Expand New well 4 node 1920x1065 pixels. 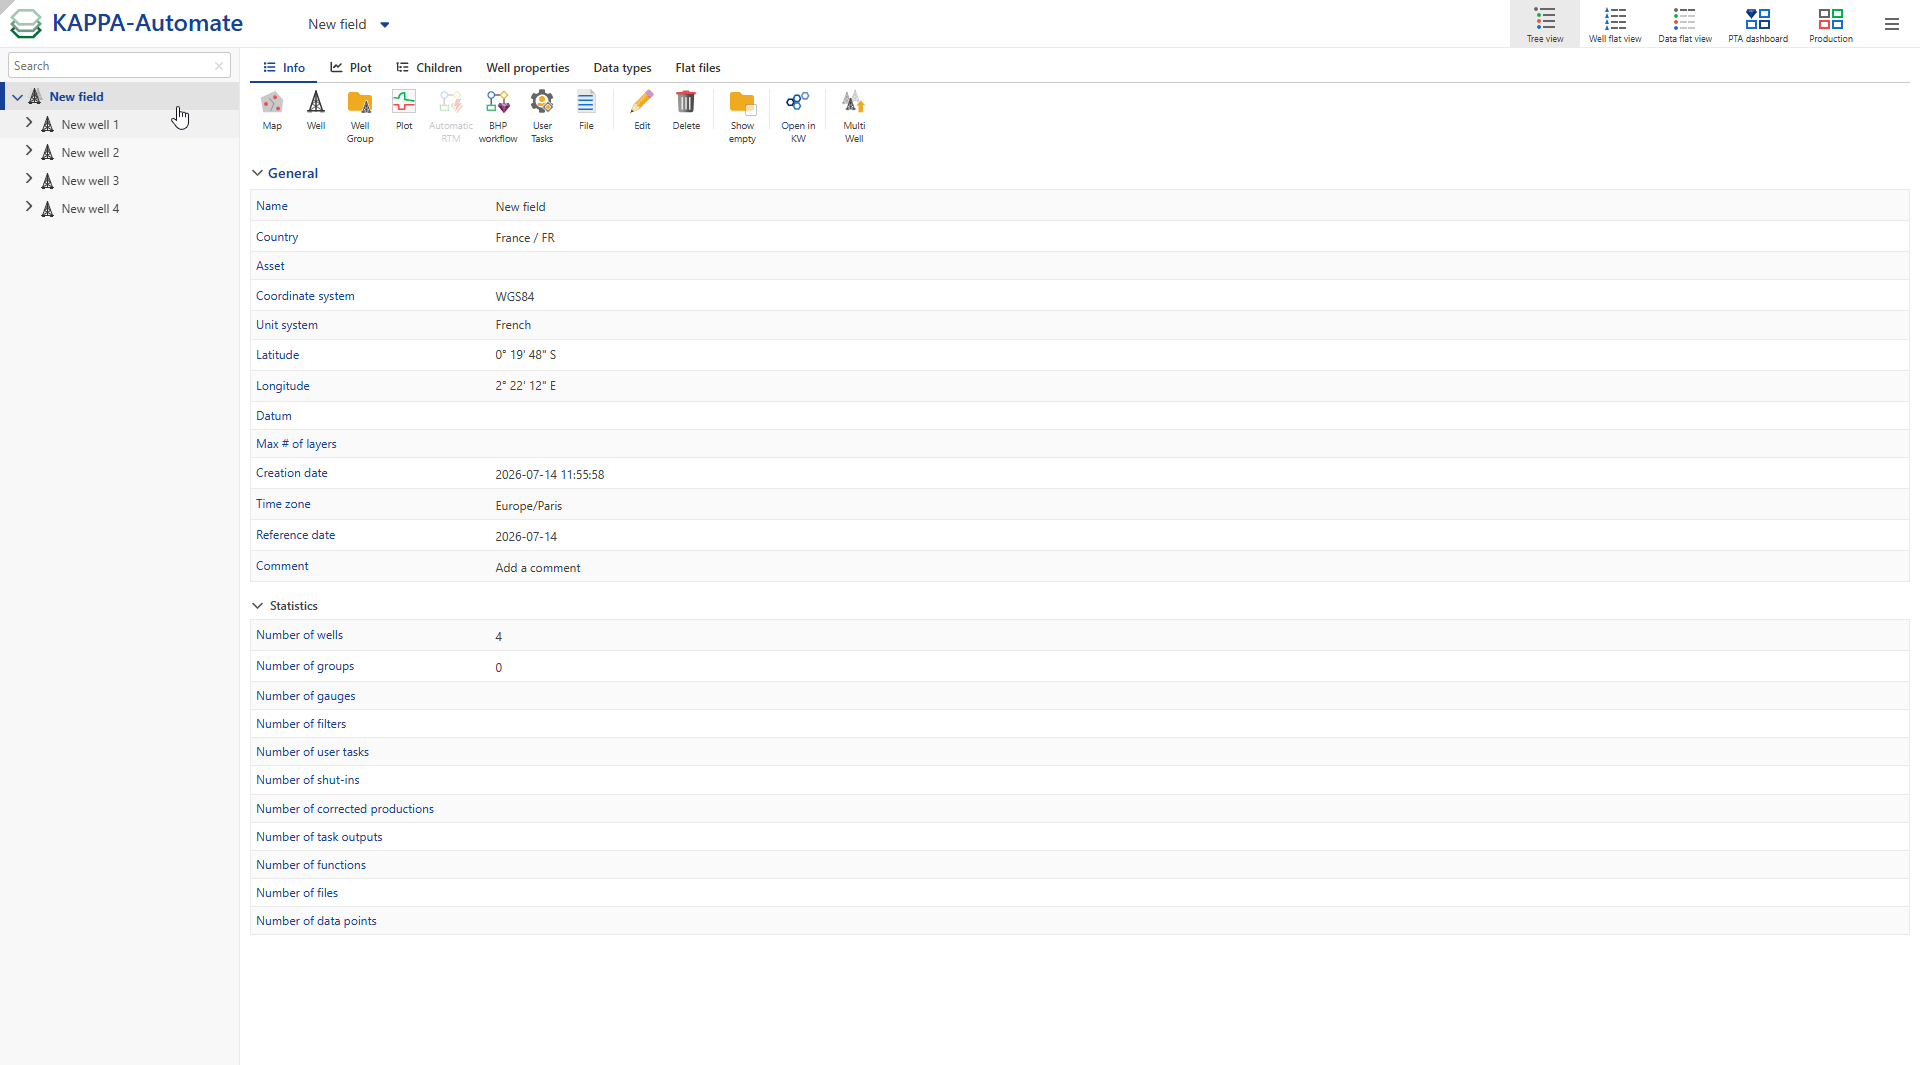[29, 207]
